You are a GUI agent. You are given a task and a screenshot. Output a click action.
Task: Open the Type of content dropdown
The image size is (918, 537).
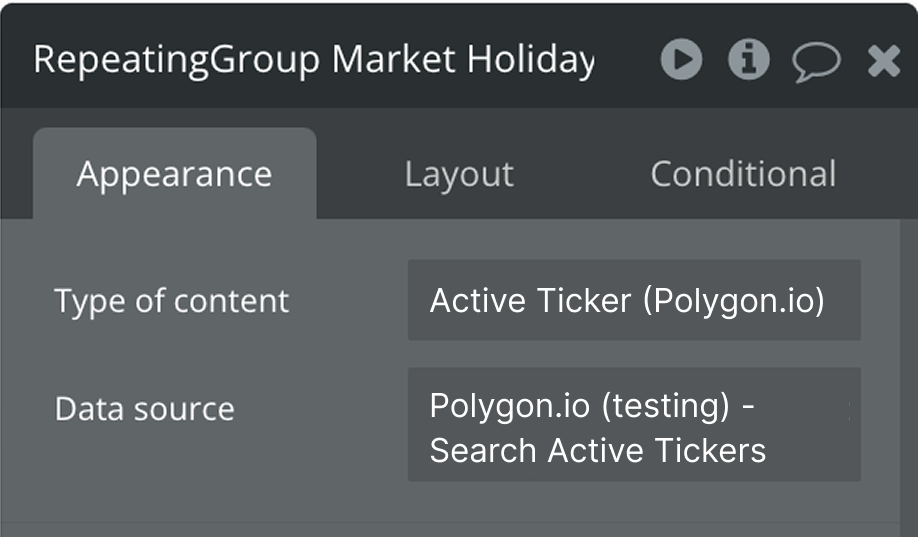(x=633, y=301)
